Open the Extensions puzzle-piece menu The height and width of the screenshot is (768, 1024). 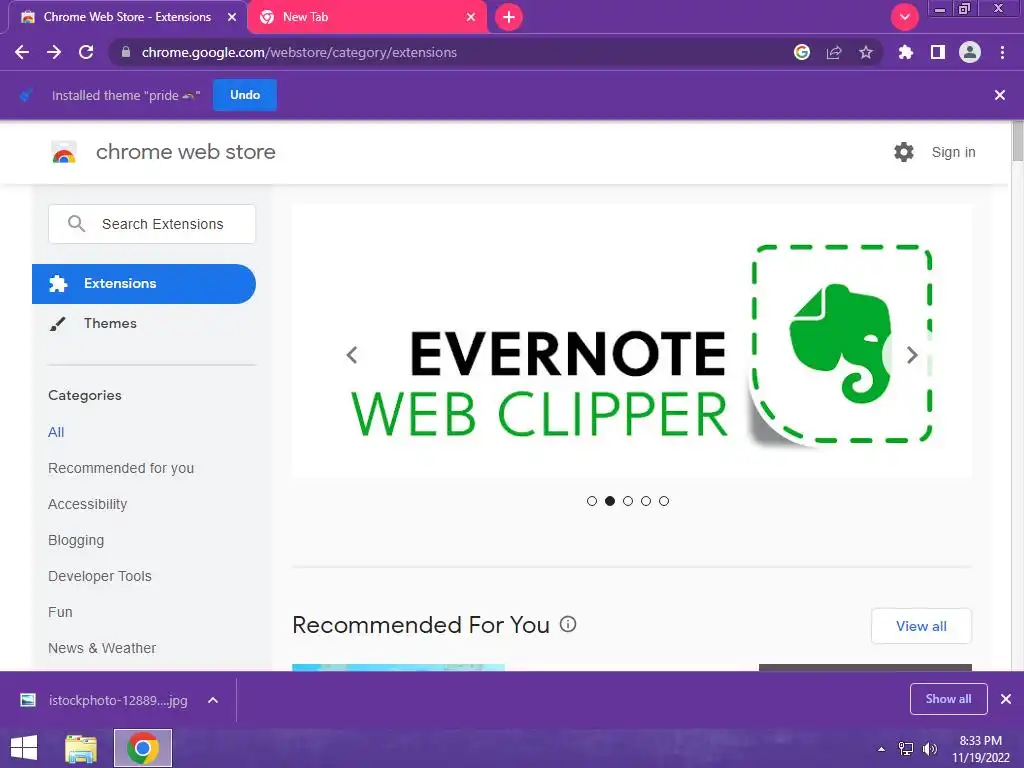click(906, 52)
